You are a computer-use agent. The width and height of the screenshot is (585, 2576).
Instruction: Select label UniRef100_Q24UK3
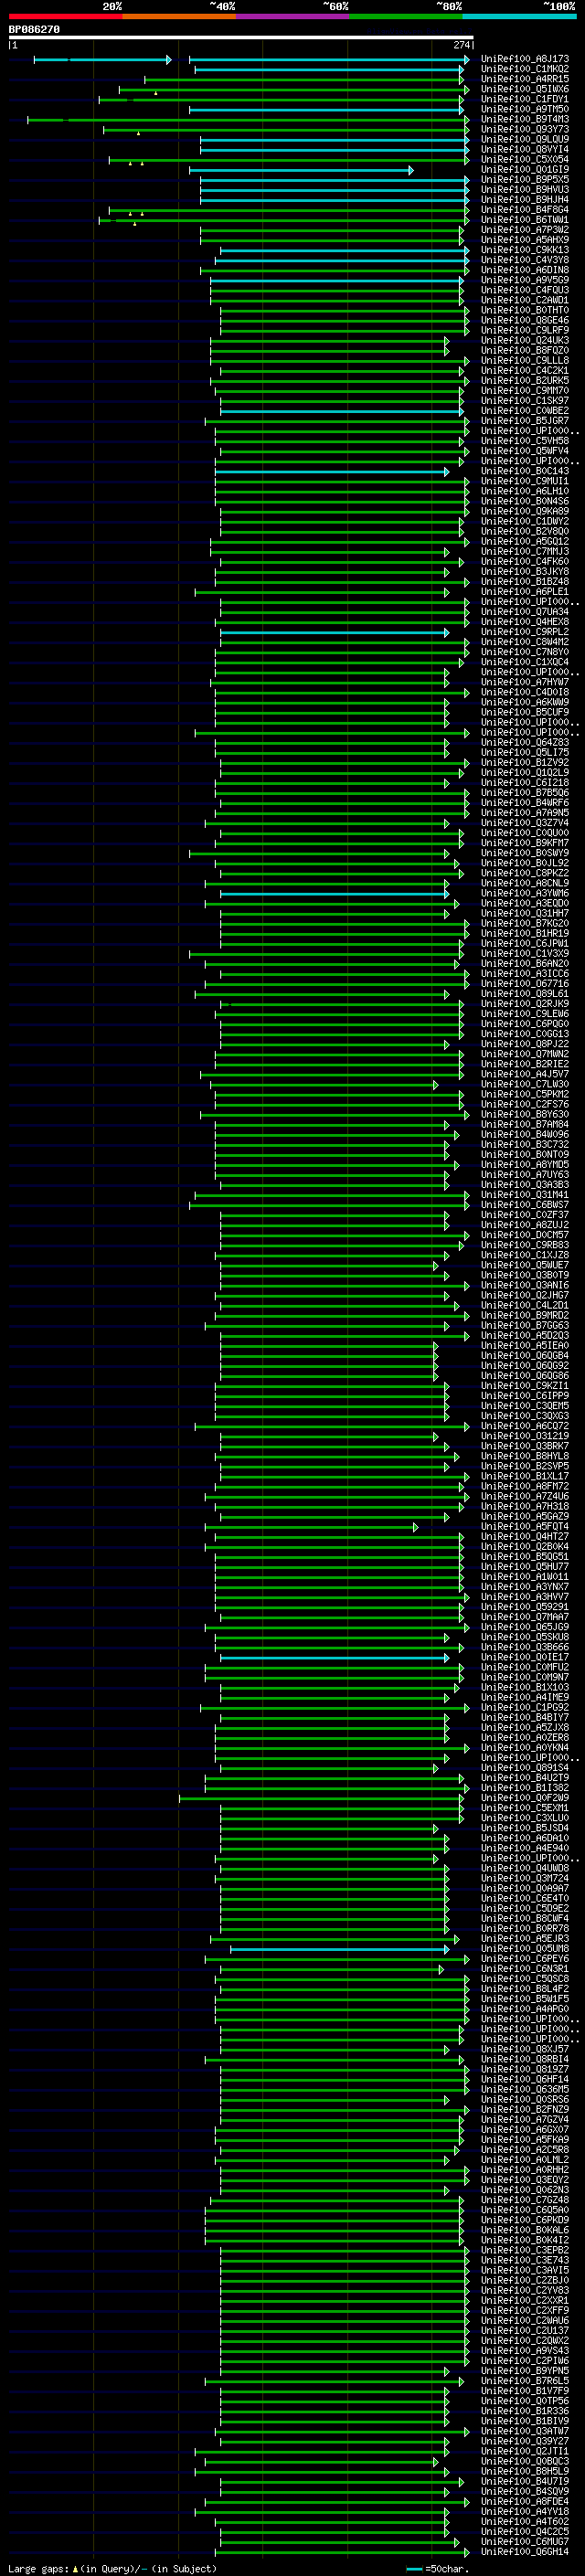[x=525, y=340]
